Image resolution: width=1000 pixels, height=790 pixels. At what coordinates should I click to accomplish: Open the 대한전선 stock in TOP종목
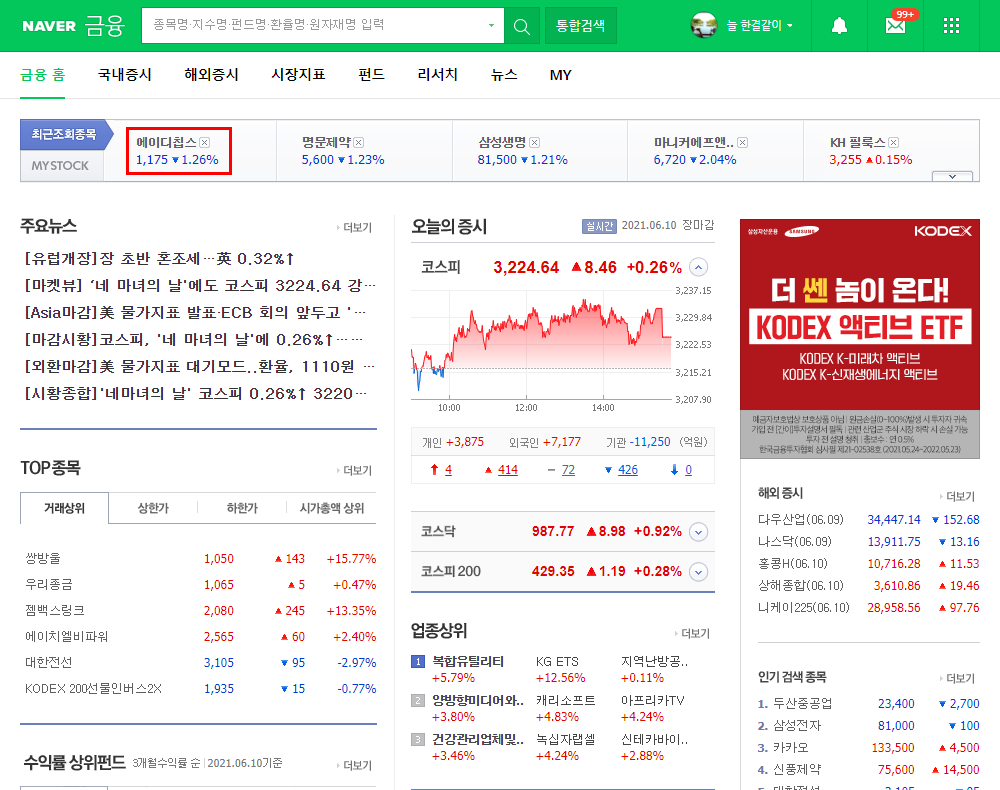pyautogui.click(x=48, y=662)
